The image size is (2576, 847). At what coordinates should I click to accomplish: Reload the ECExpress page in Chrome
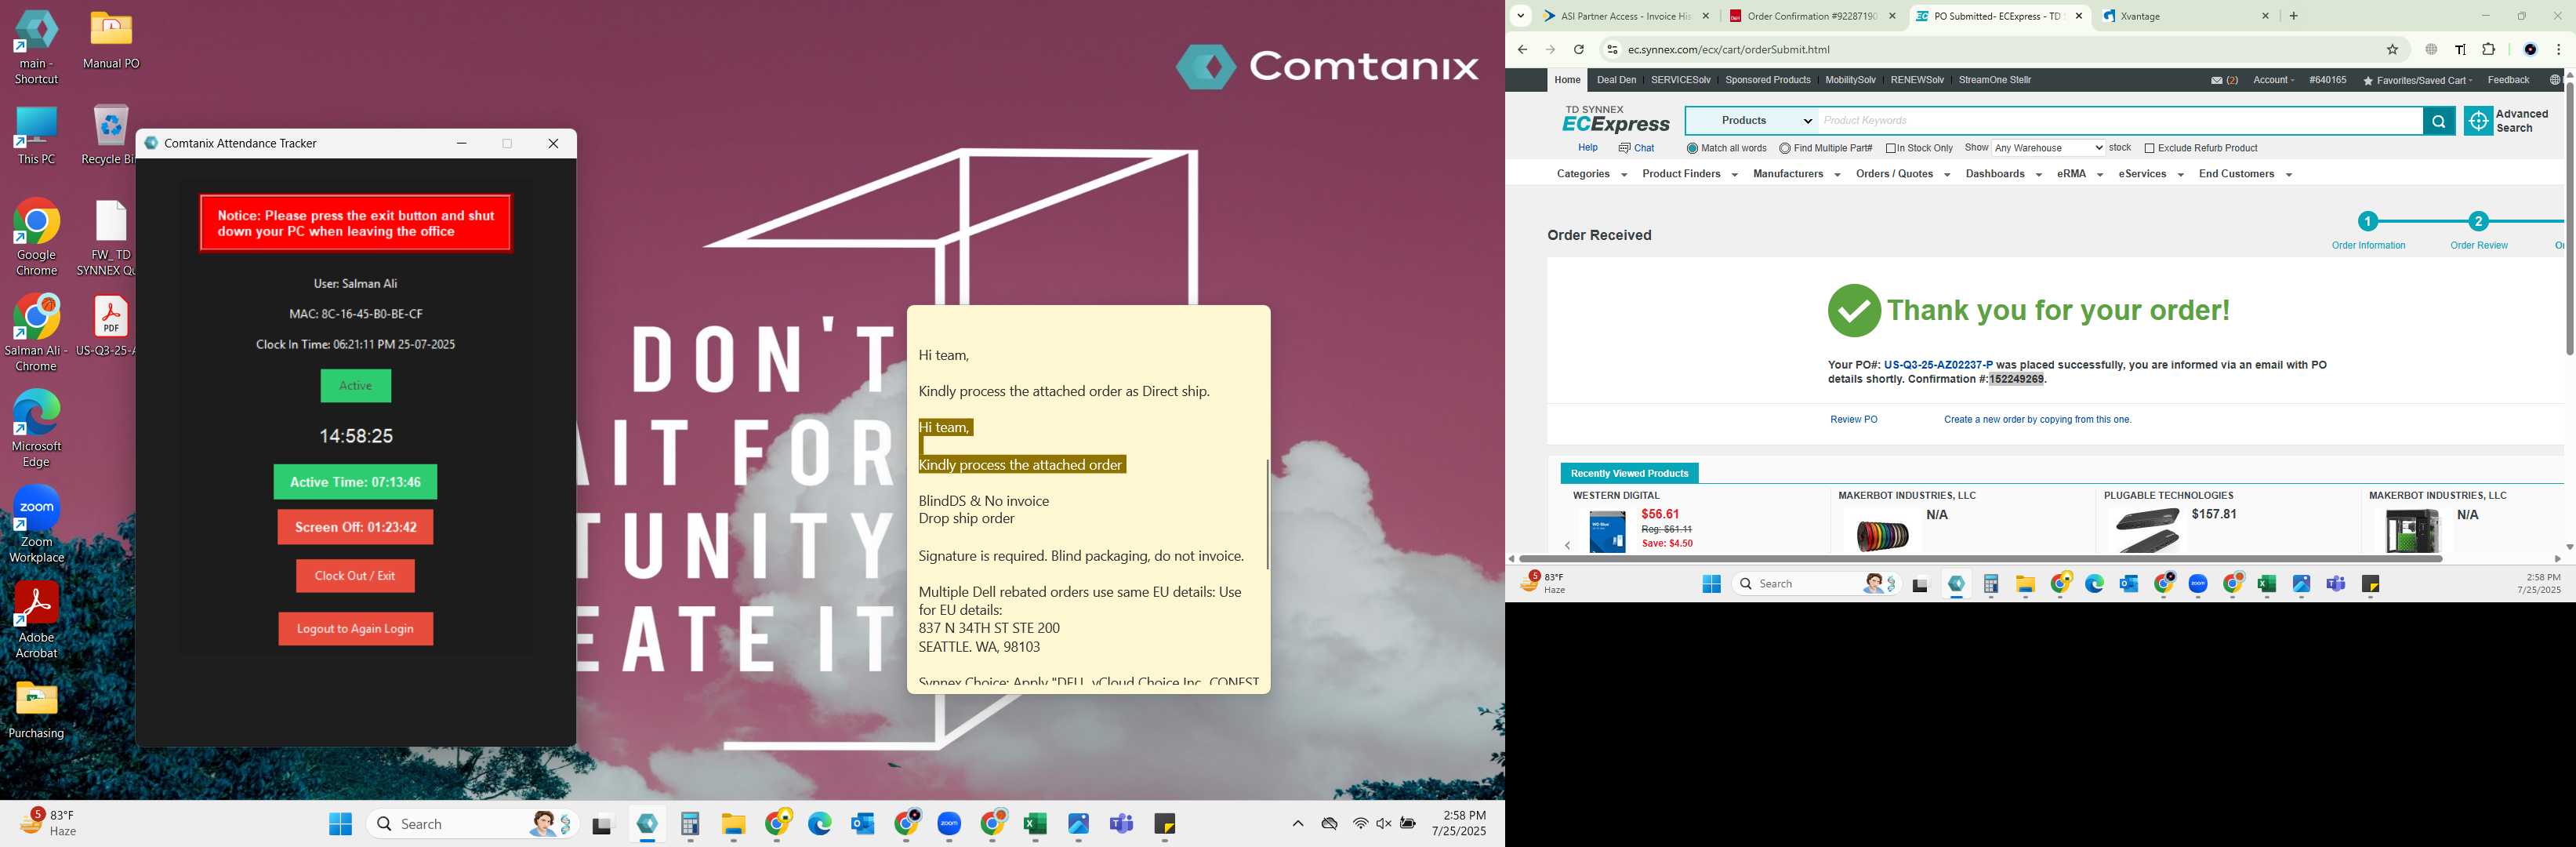[x=1578, y=49]
